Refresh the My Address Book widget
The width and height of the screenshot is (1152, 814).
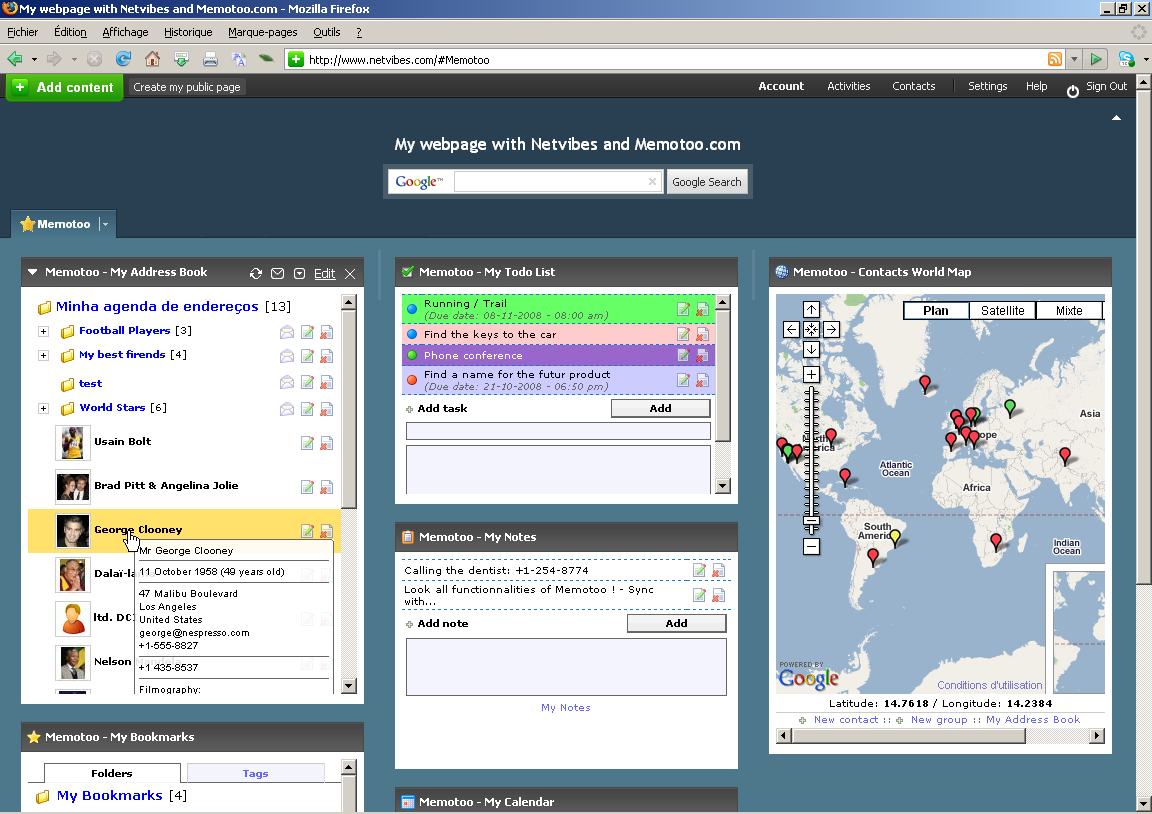pos(256,273)
